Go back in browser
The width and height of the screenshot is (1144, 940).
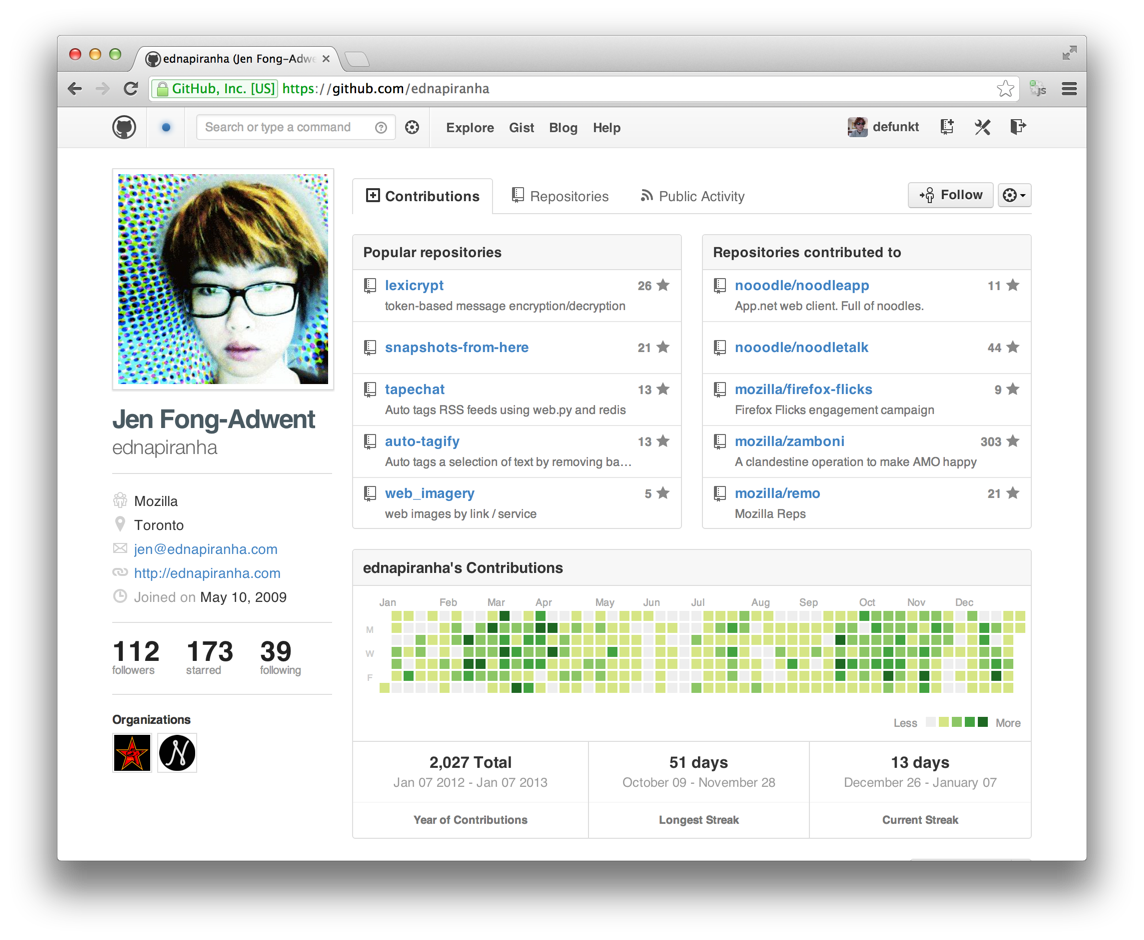click(x=74, y=88)
